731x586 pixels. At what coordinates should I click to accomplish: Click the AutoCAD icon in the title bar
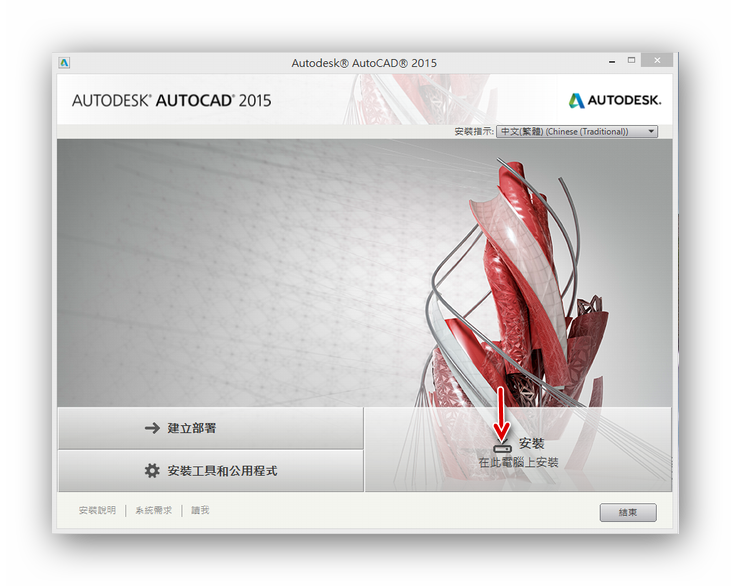[64, 62]
